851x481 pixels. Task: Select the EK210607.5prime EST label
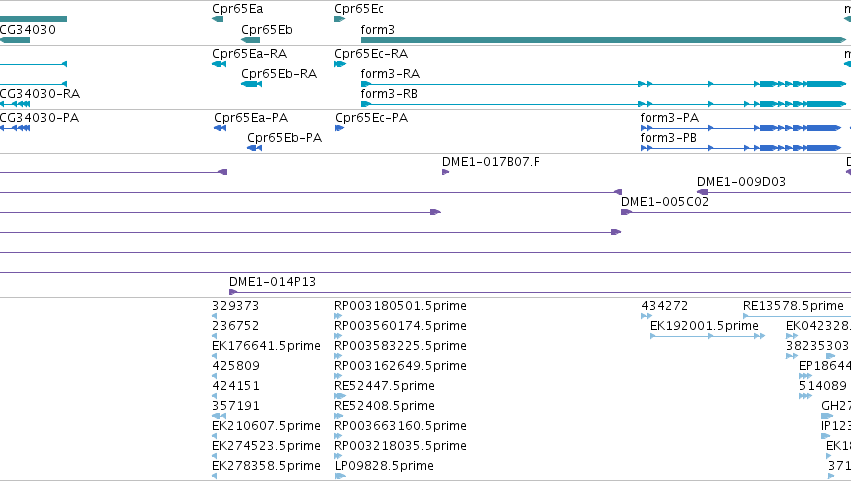[266, 426]
